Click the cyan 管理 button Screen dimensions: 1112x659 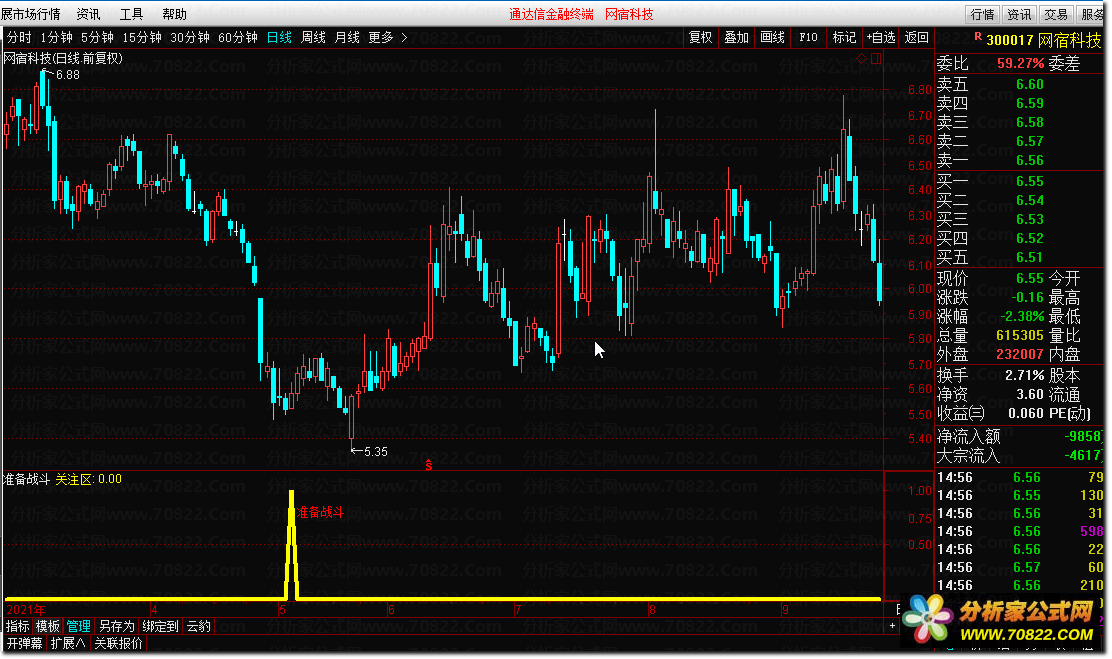(79, 626)
